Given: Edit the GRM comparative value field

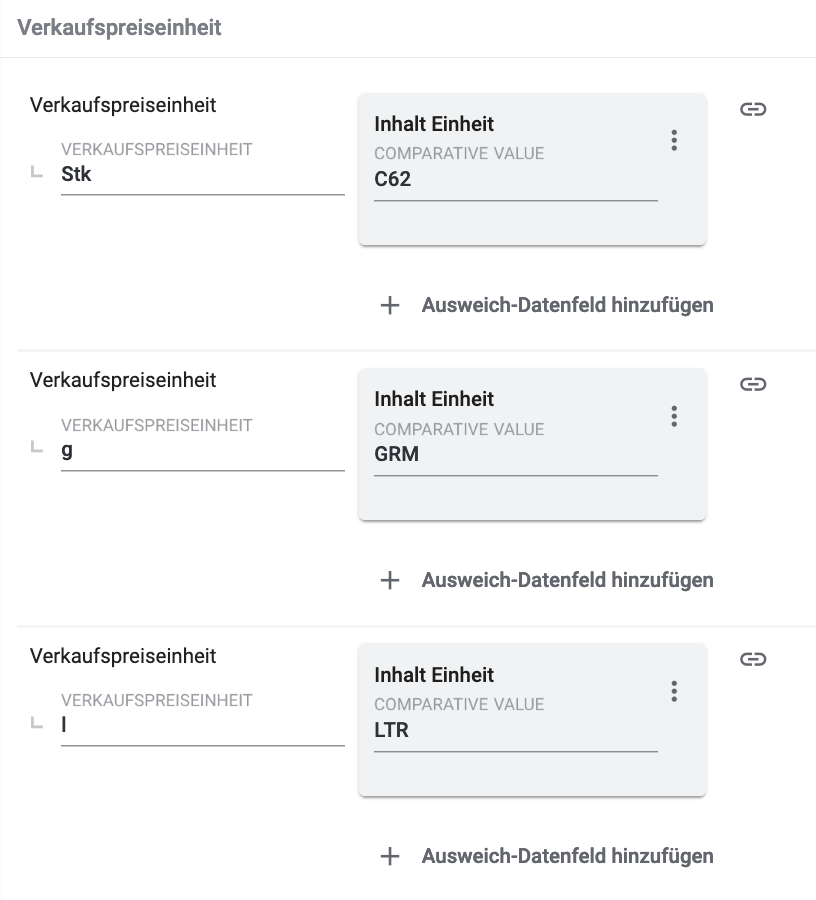Looking at the screenshot, I should tap(515, 456).
